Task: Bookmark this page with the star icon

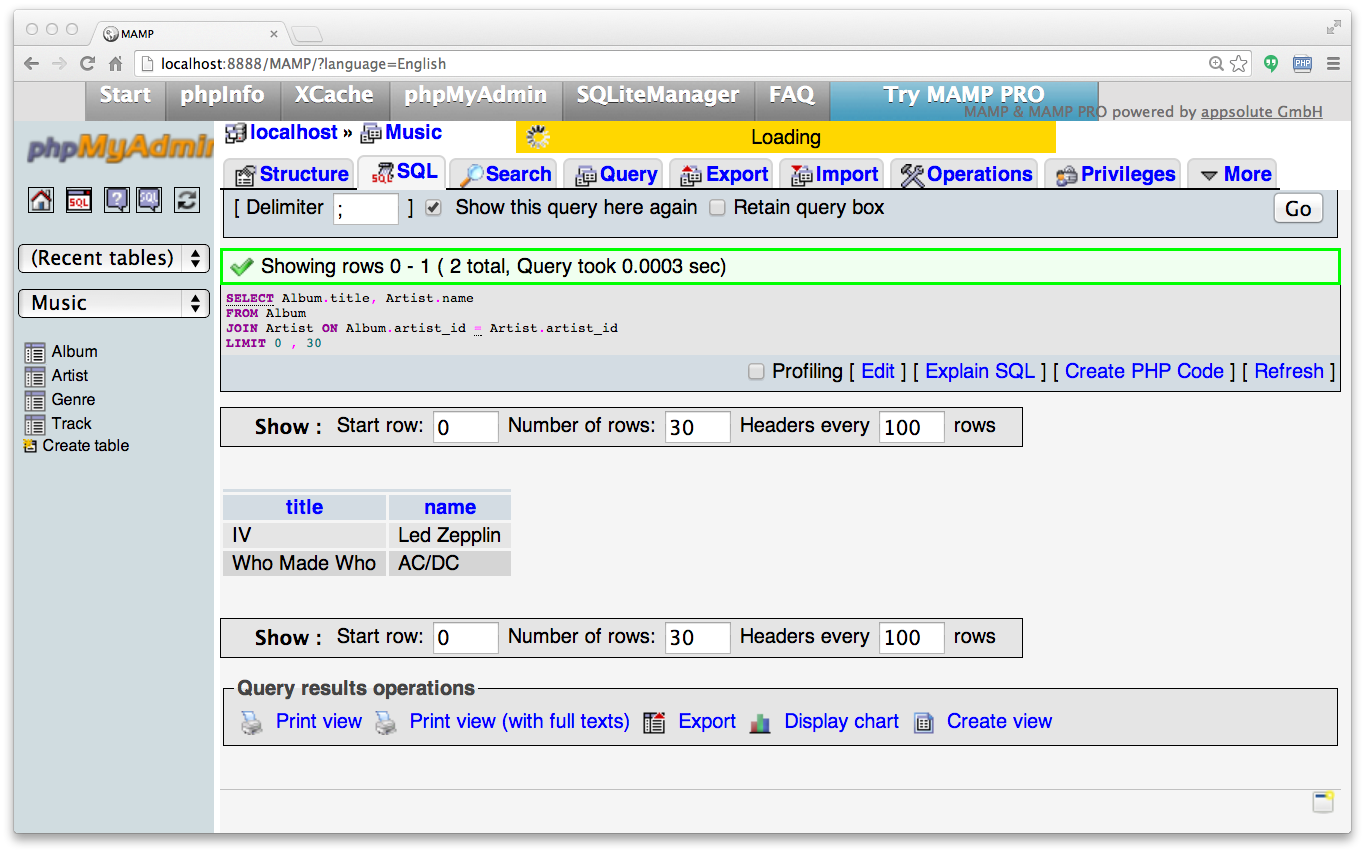Action: [x=1239, y=63]
